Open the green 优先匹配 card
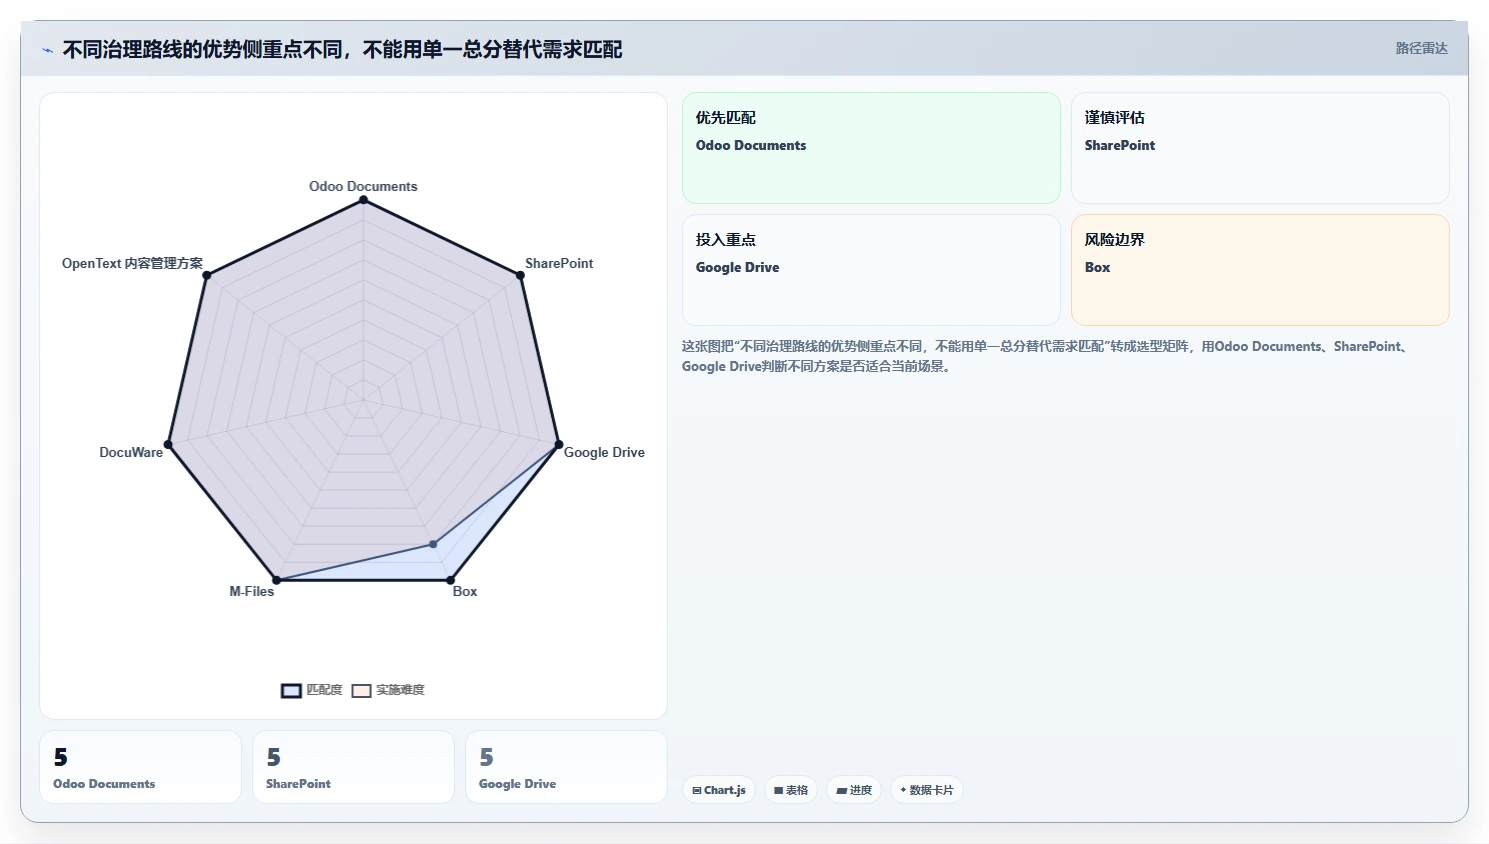The height and width of the screenshot is (844, 1489). tap(871, 148)
